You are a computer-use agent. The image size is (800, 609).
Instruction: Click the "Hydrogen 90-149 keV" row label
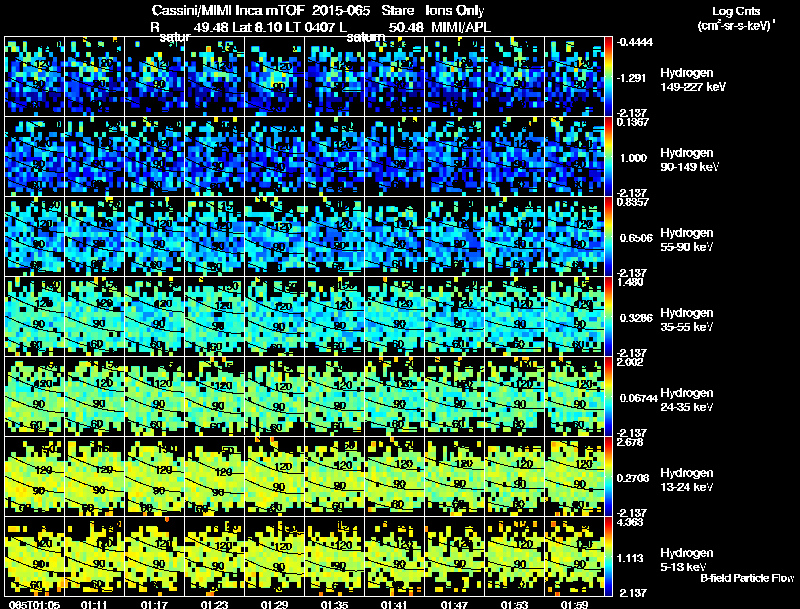(x=689, y=160)
